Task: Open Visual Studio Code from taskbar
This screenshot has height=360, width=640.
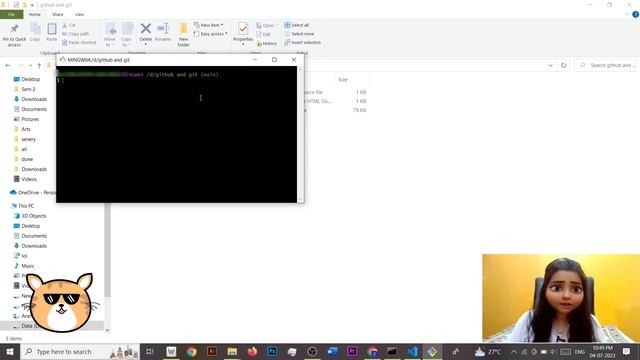Action: click(412, 351)
